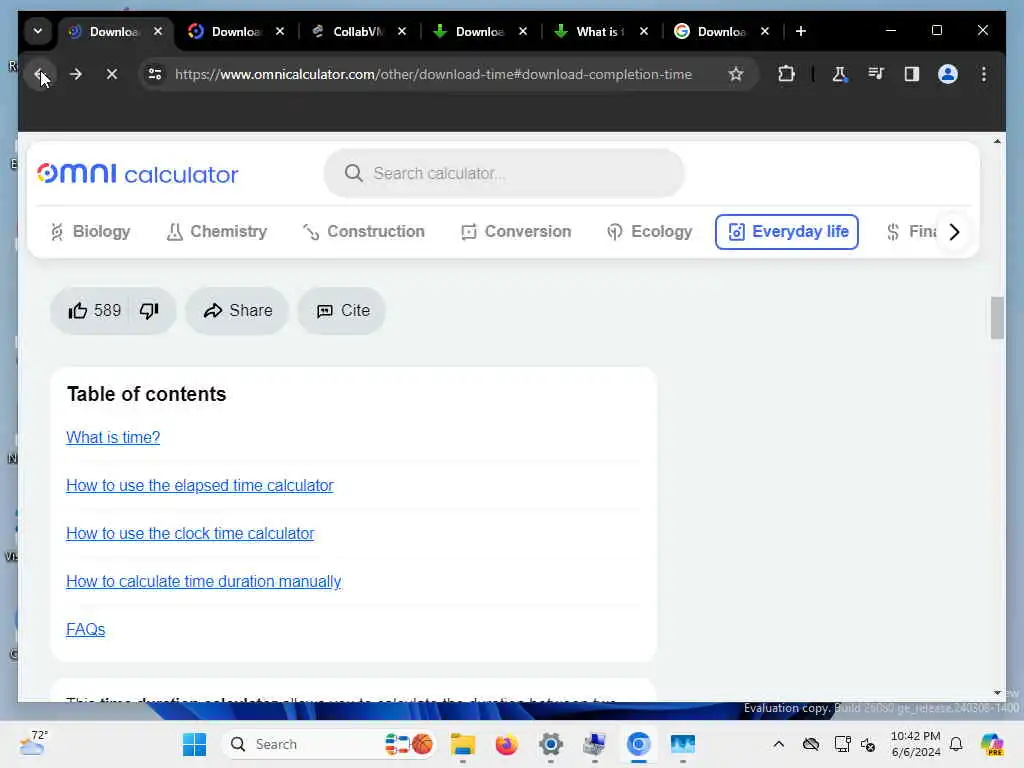Screen dimensions: 1024x768
Task: Toggle the browser side panel icon
Action: 912,74
